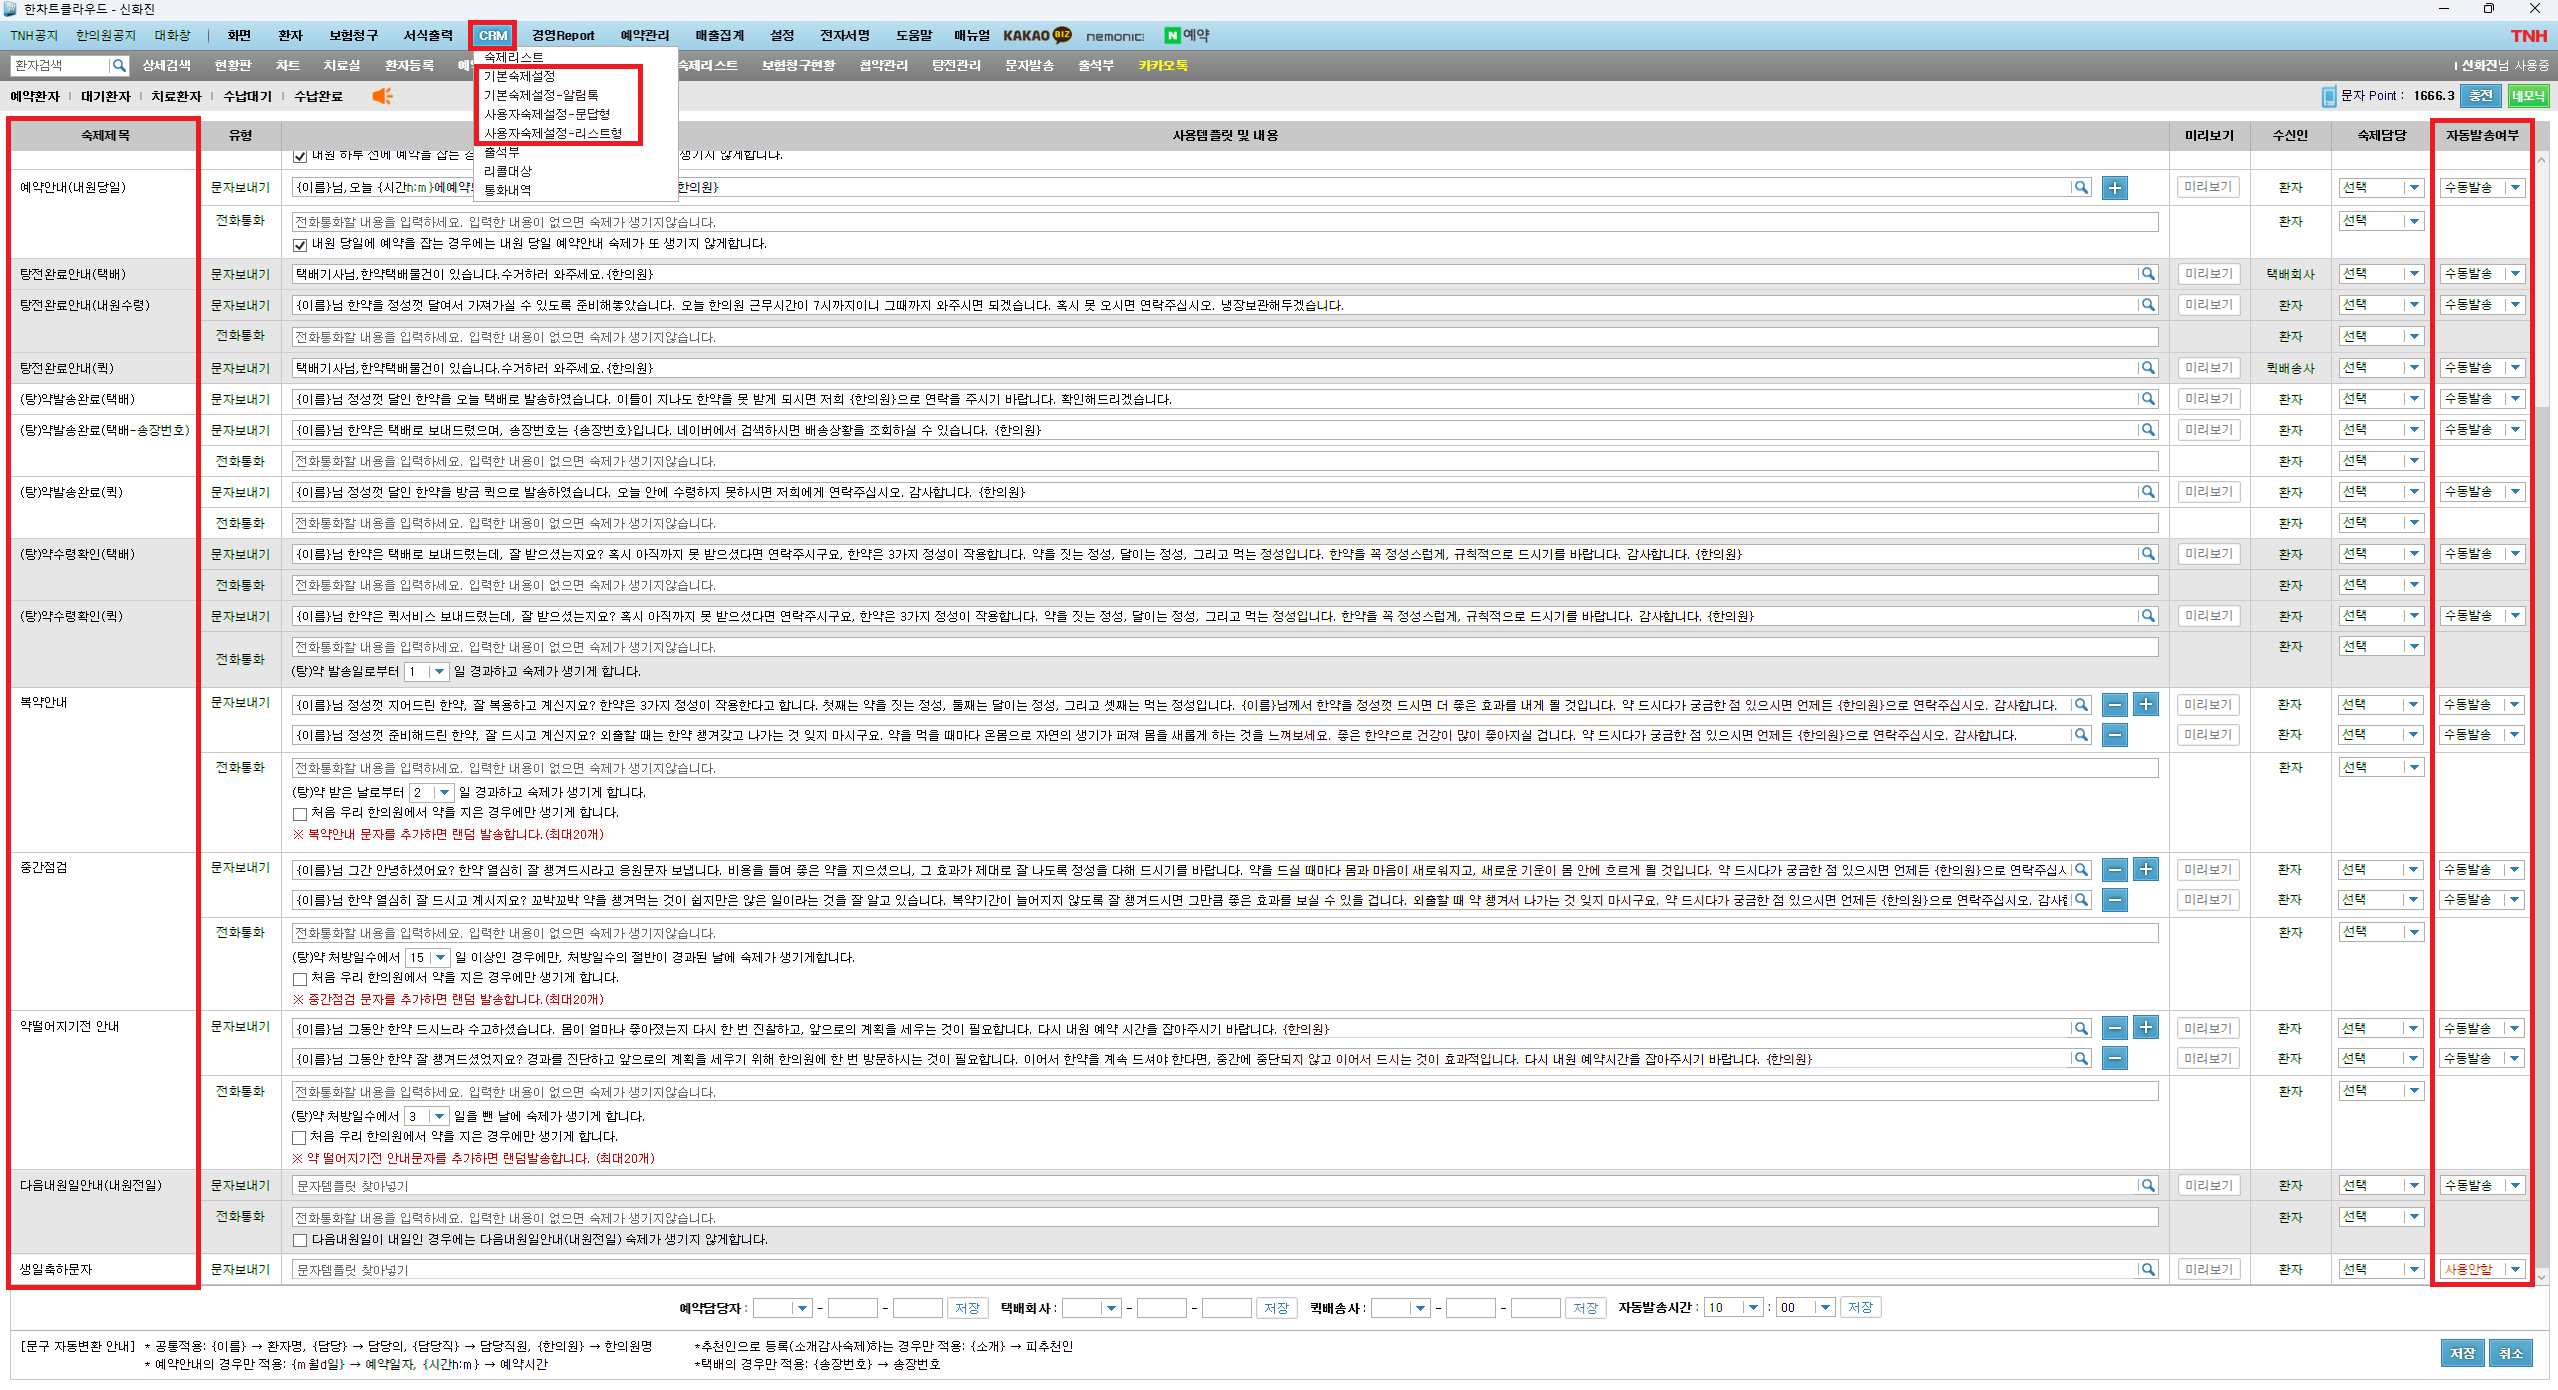
Task: Add template with plus in 예약안내(내원당일) row
Action: click(x=2115, y=188)
